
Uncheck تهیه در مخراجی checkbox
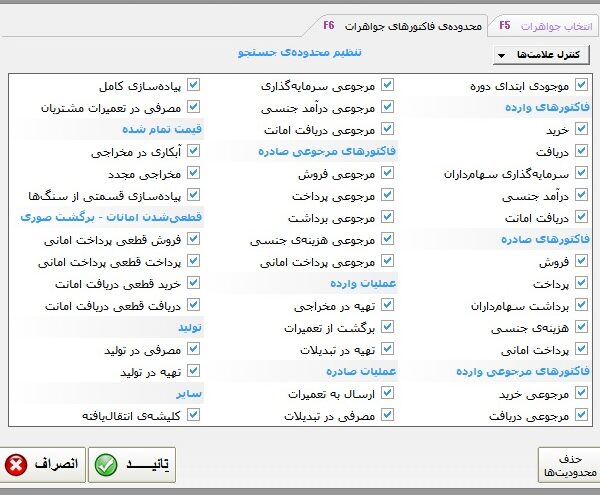point(387,304)
